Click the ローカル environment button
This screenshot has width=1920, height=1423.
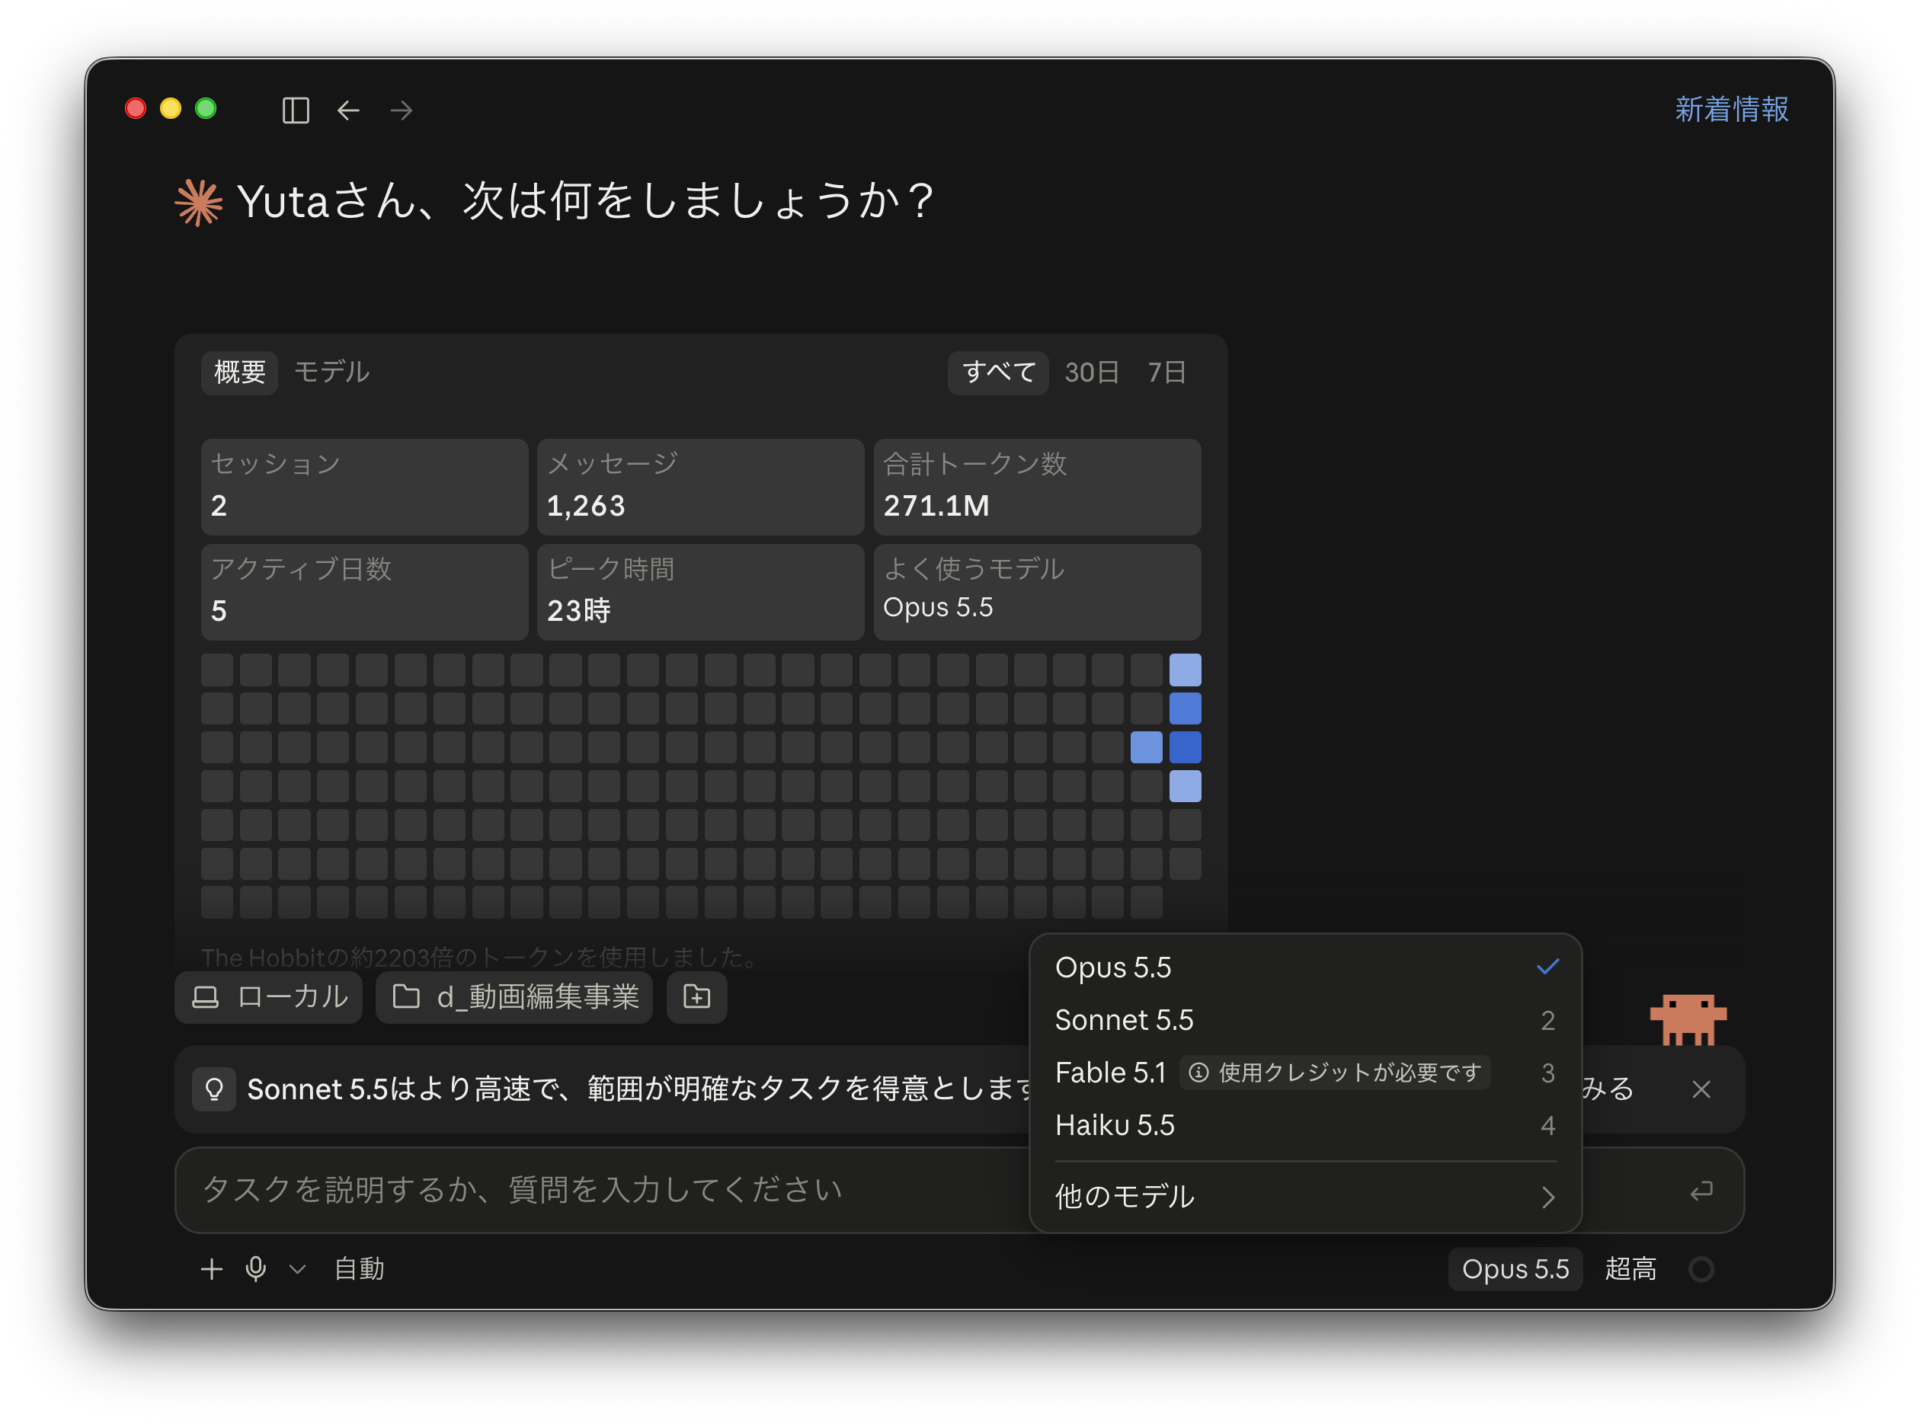(x=269, y=997)
